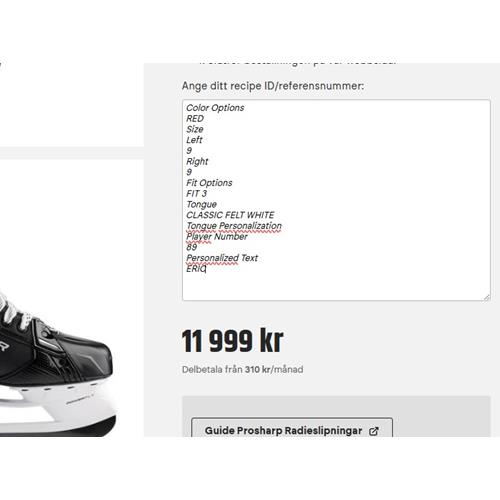This screenshot has height=500, width=500.
Task: Click the Personalized Text line
Action: [222, 258]
